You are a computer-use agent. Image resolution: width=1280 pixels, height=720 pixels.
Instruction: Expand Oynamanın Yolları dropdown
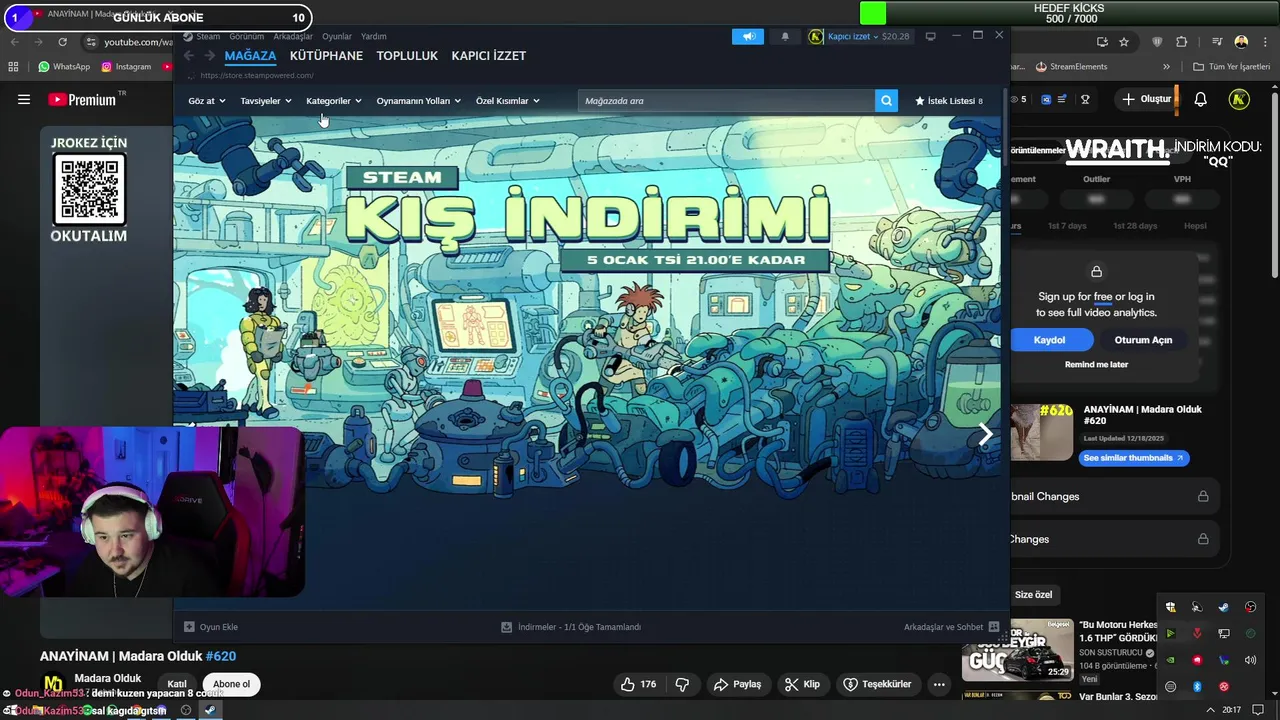point(419,101)
